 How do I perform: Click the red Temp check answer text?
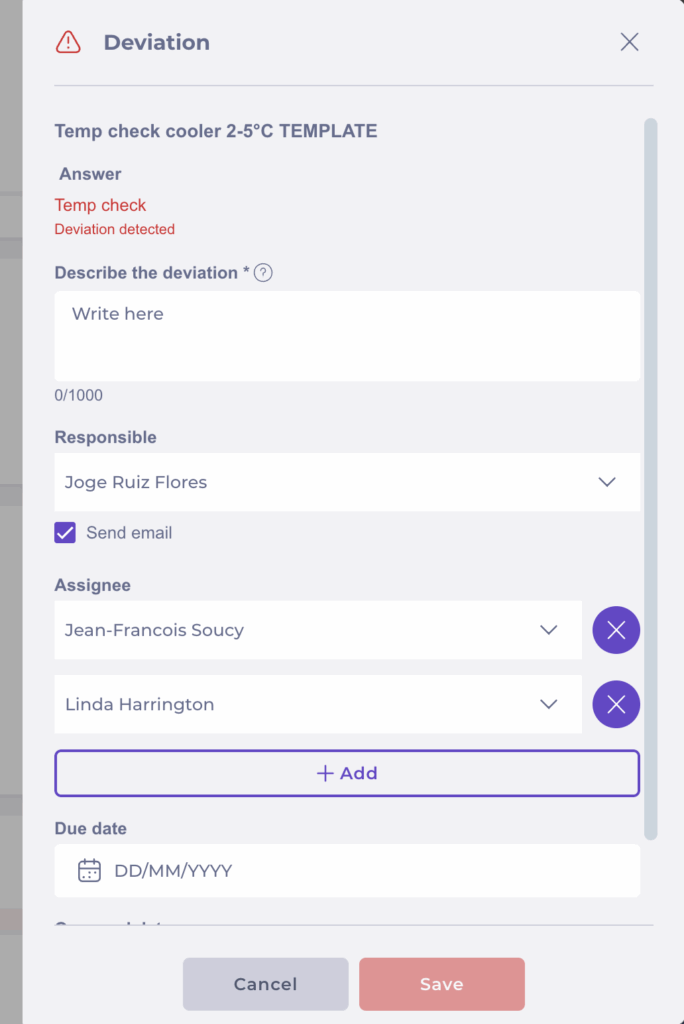tap(100, 205)
